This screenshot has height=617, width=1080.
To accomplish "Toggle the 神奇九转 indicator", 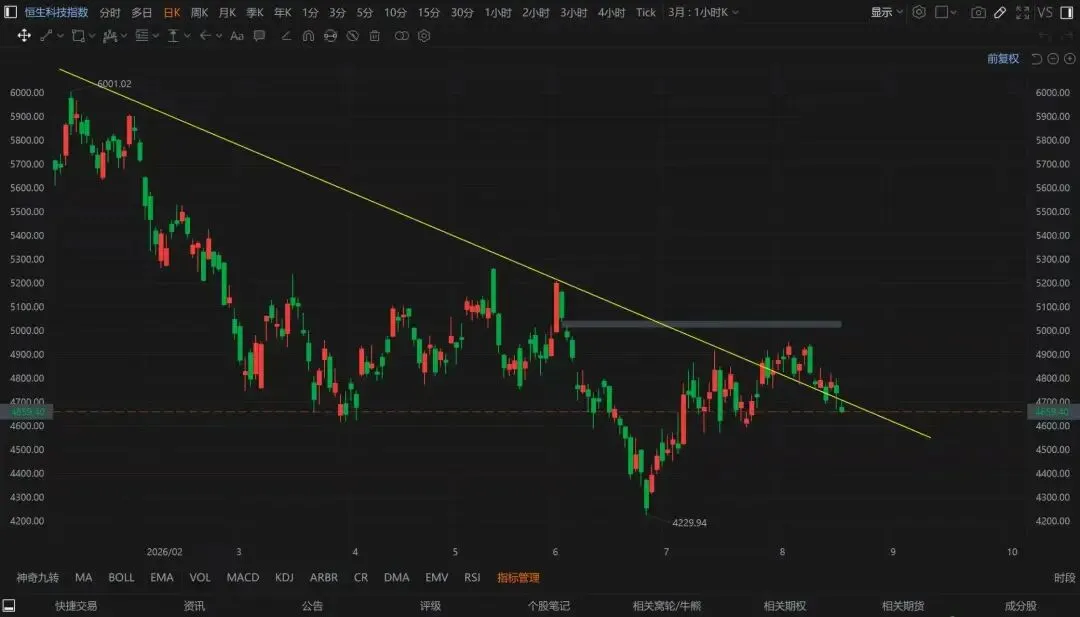I will coord(38,578).
